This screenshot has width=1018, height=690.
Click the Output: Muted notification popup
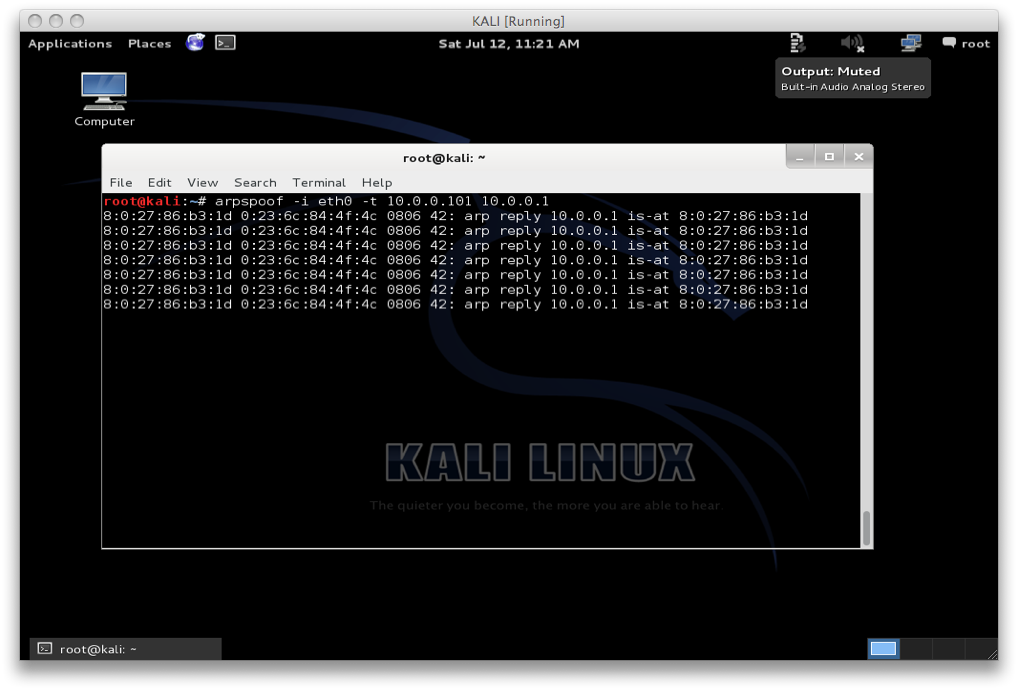pyautogui.click(x=852, y=78)
